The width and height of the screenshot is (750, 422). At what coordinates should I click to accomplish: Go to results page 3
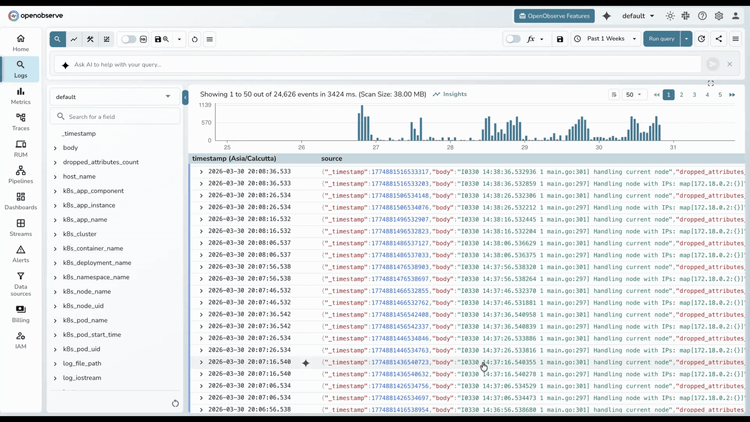(694, 95)
